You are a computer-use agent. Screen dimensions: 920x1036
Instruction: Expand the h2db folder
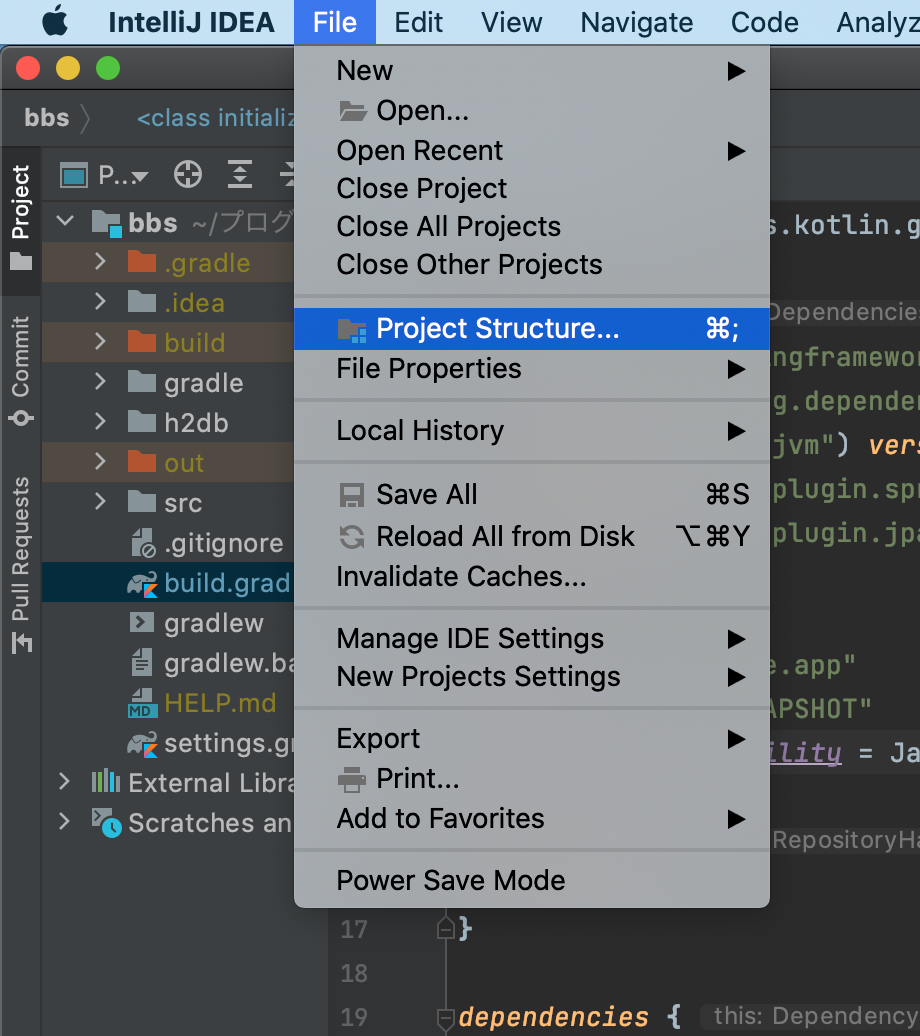point(100,422)
